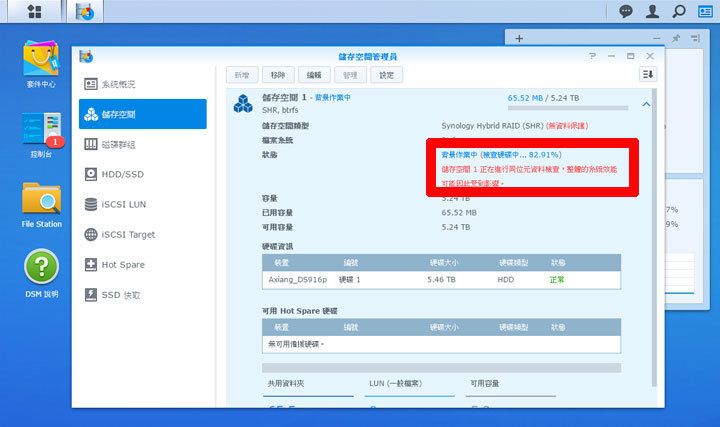
Task: Add widget with plus icon in widget window
Action: 519,39
